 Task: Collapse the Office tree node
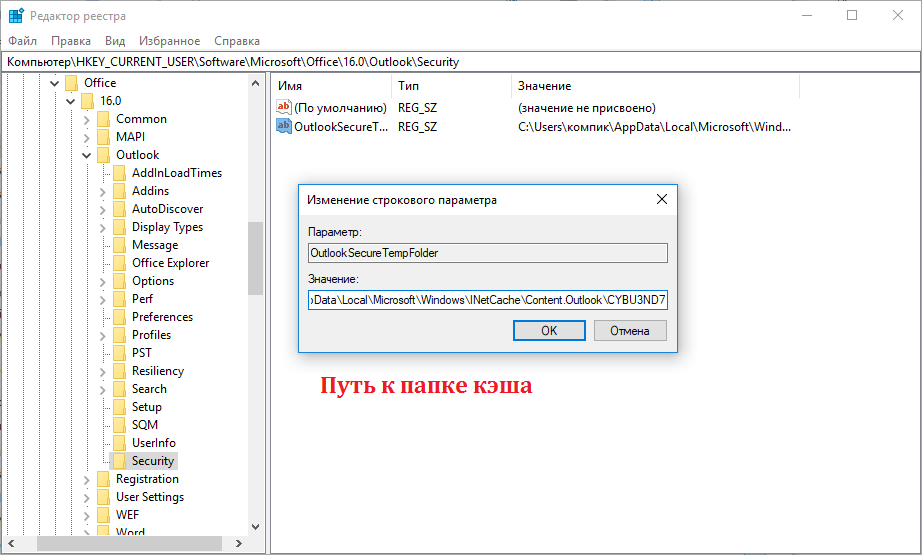55,83
